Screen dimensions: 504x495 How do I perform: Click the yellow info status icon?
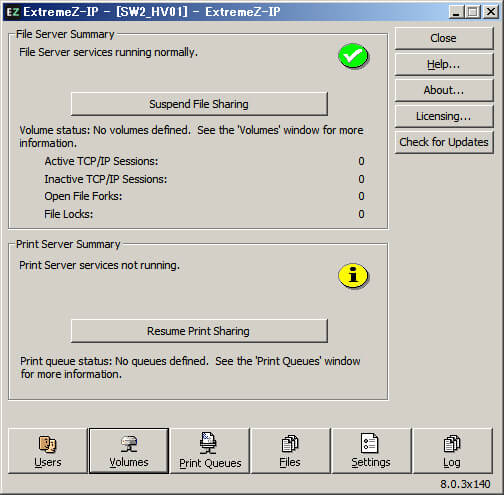pos(353,276)
